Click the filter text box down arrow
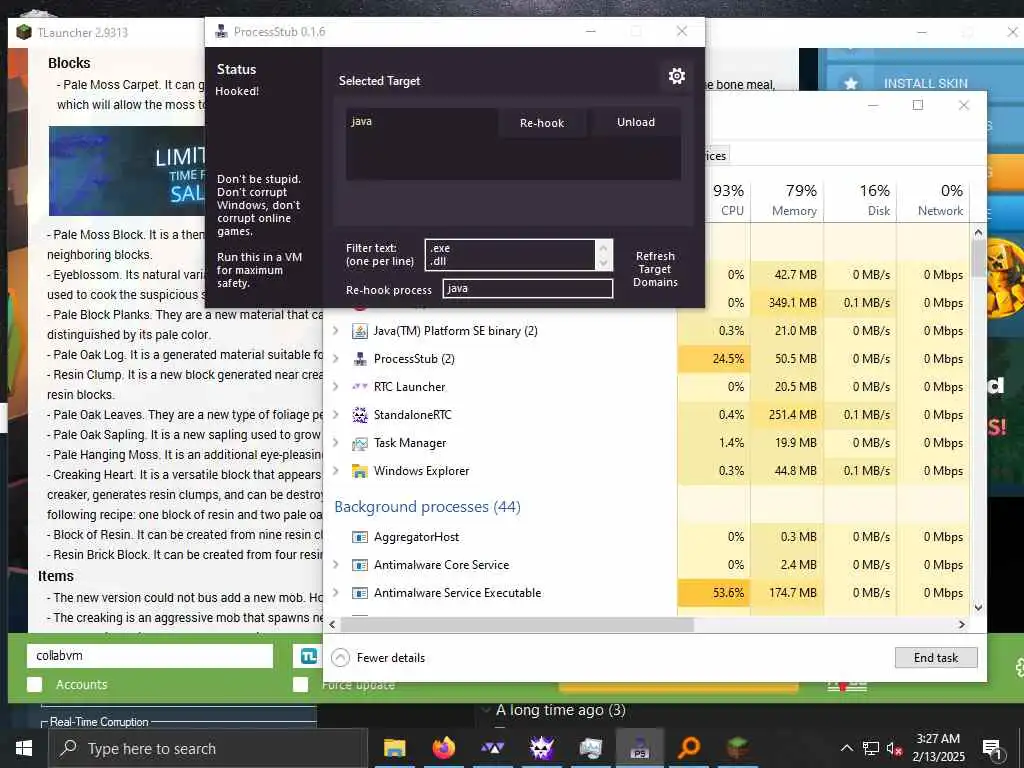 [x=603, y=263]
